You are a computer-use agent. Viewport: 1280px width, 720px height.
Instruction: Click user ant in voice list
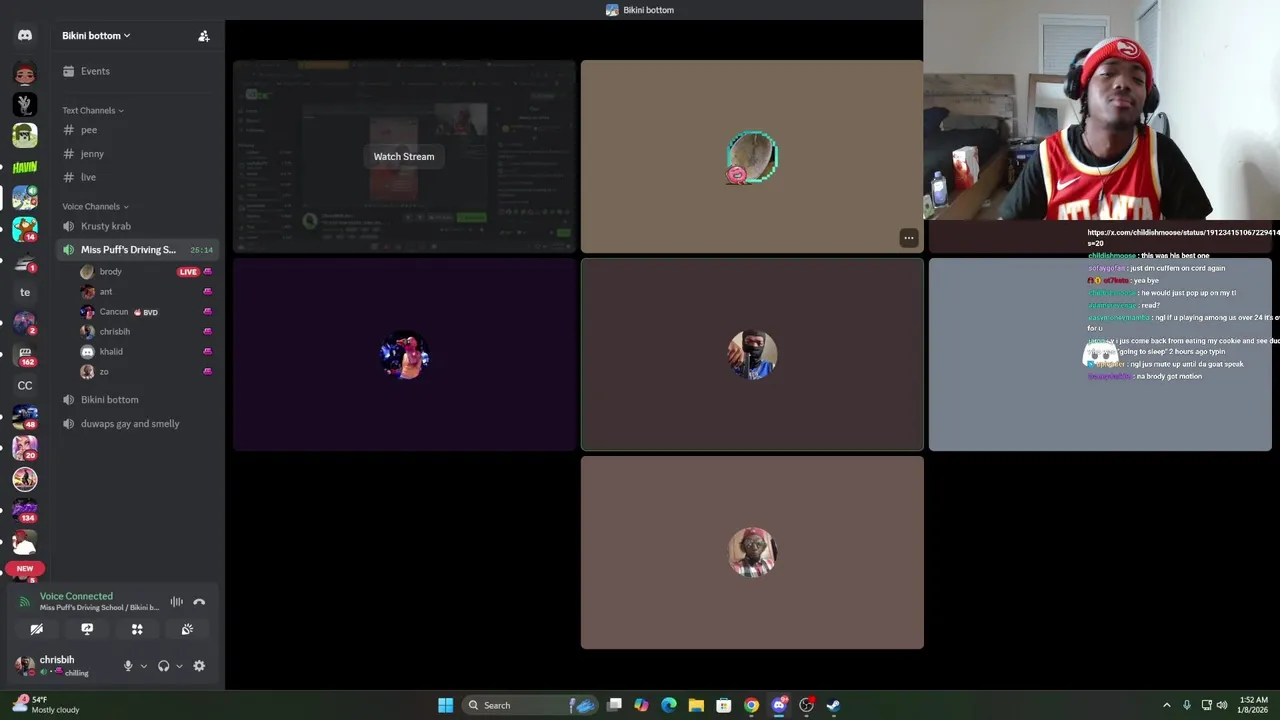point(105,292)
